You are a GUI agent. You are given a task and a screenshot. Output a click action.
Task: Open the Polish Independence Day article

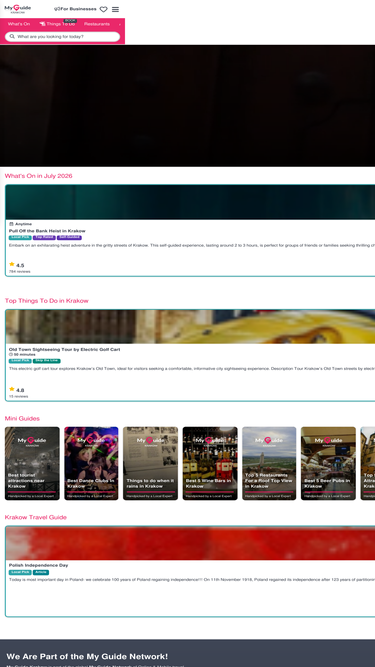(x=38, y=565)
